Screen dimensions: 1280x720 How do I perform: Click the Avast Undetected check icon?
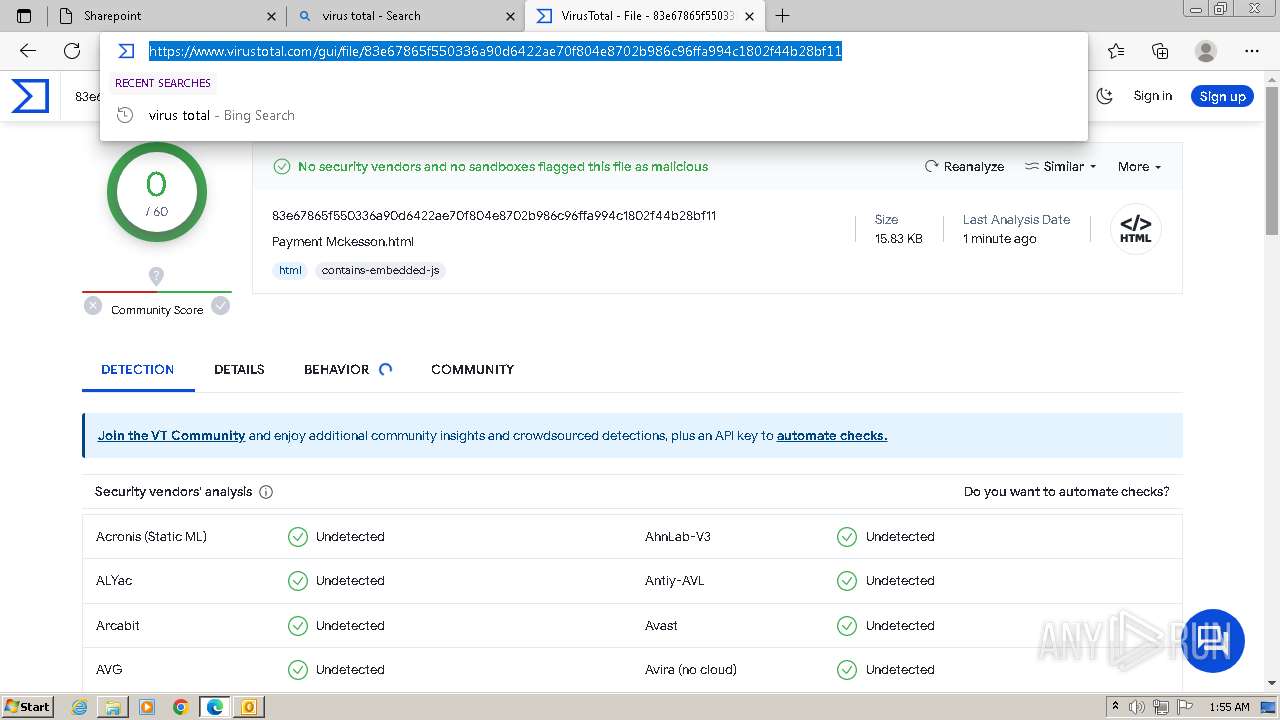(x=847, y=626)
